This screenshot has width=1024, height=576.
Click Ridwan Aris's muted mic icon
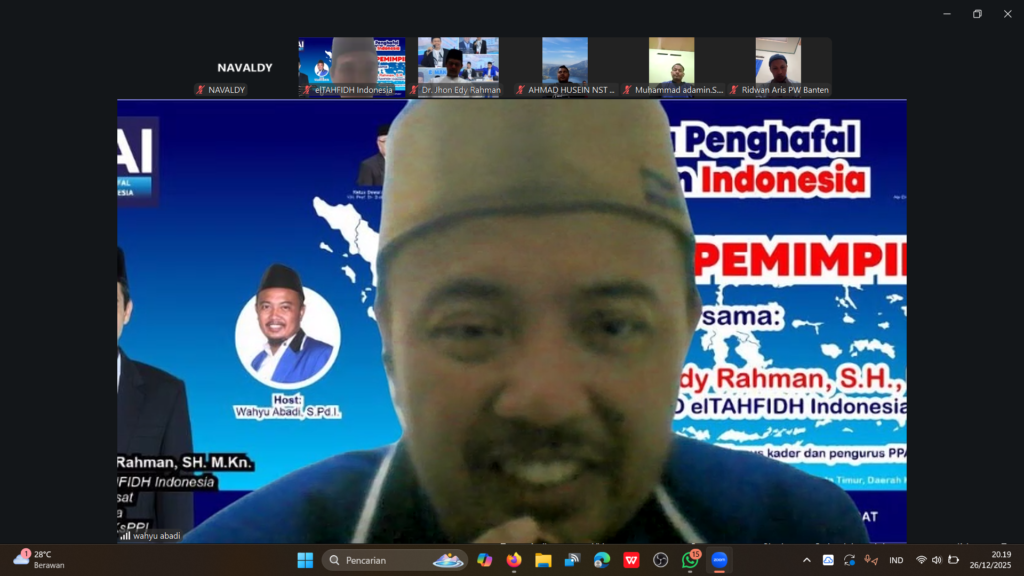734,90
